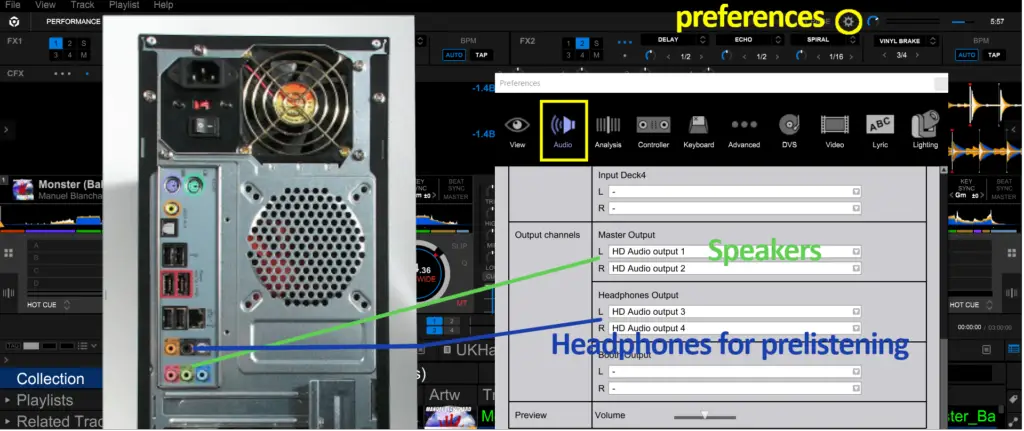
Task: Open the File menu
Action: [12, 5]
